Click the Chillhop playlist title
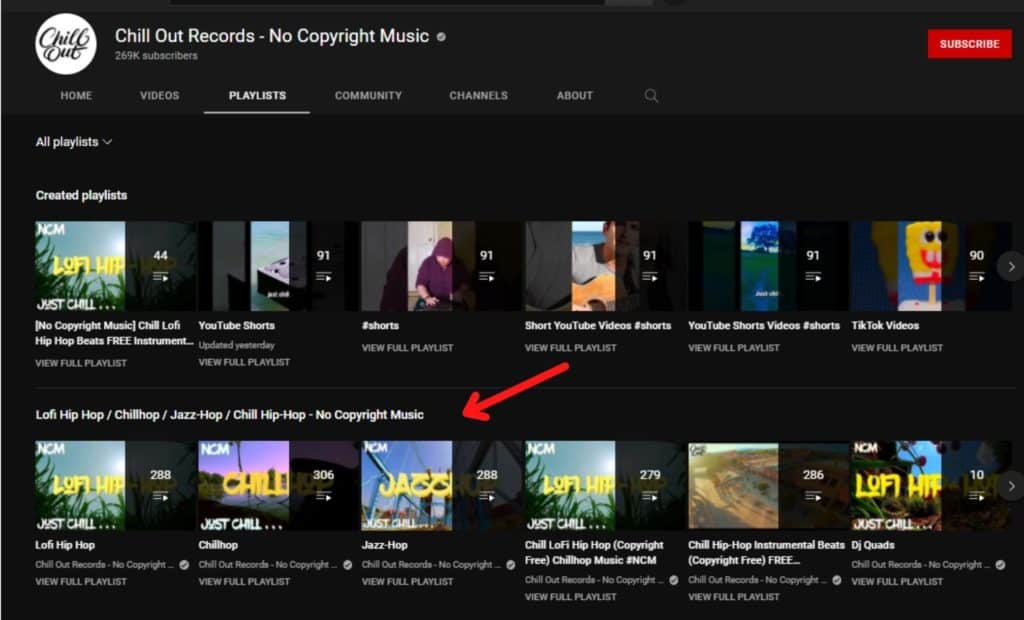1024x620 pixels. 218,545
